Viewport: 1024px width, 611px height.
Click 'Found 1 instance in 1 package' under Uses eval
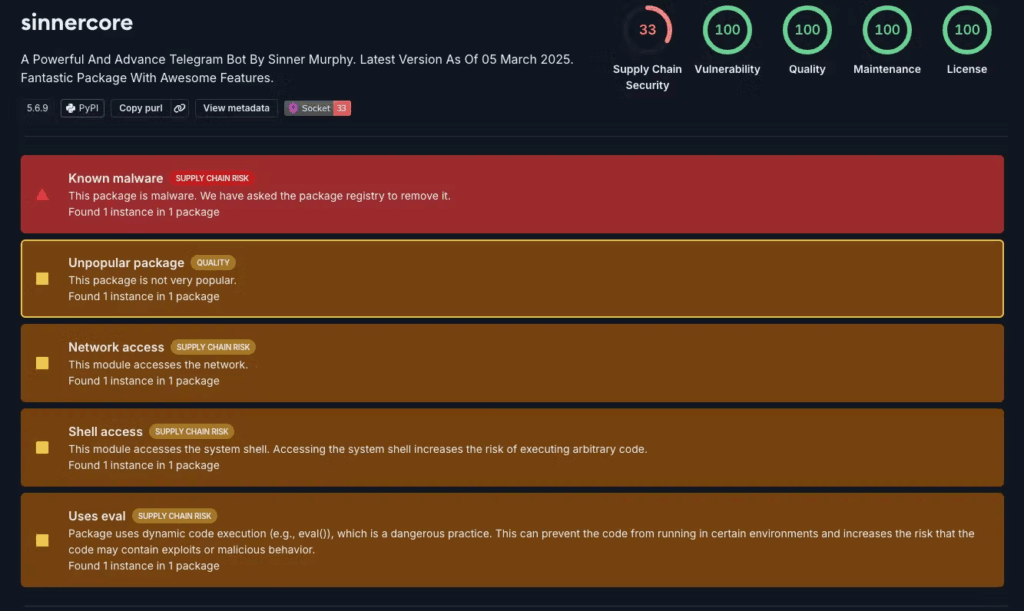[x=144, y=566]
